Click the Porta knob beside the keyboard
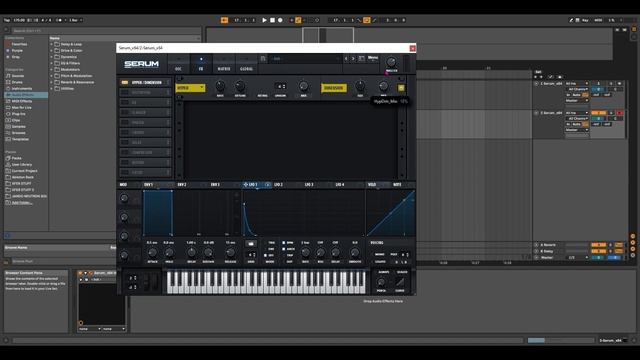The width and height of the screenshot is (640, 360). tap(381, 282)
